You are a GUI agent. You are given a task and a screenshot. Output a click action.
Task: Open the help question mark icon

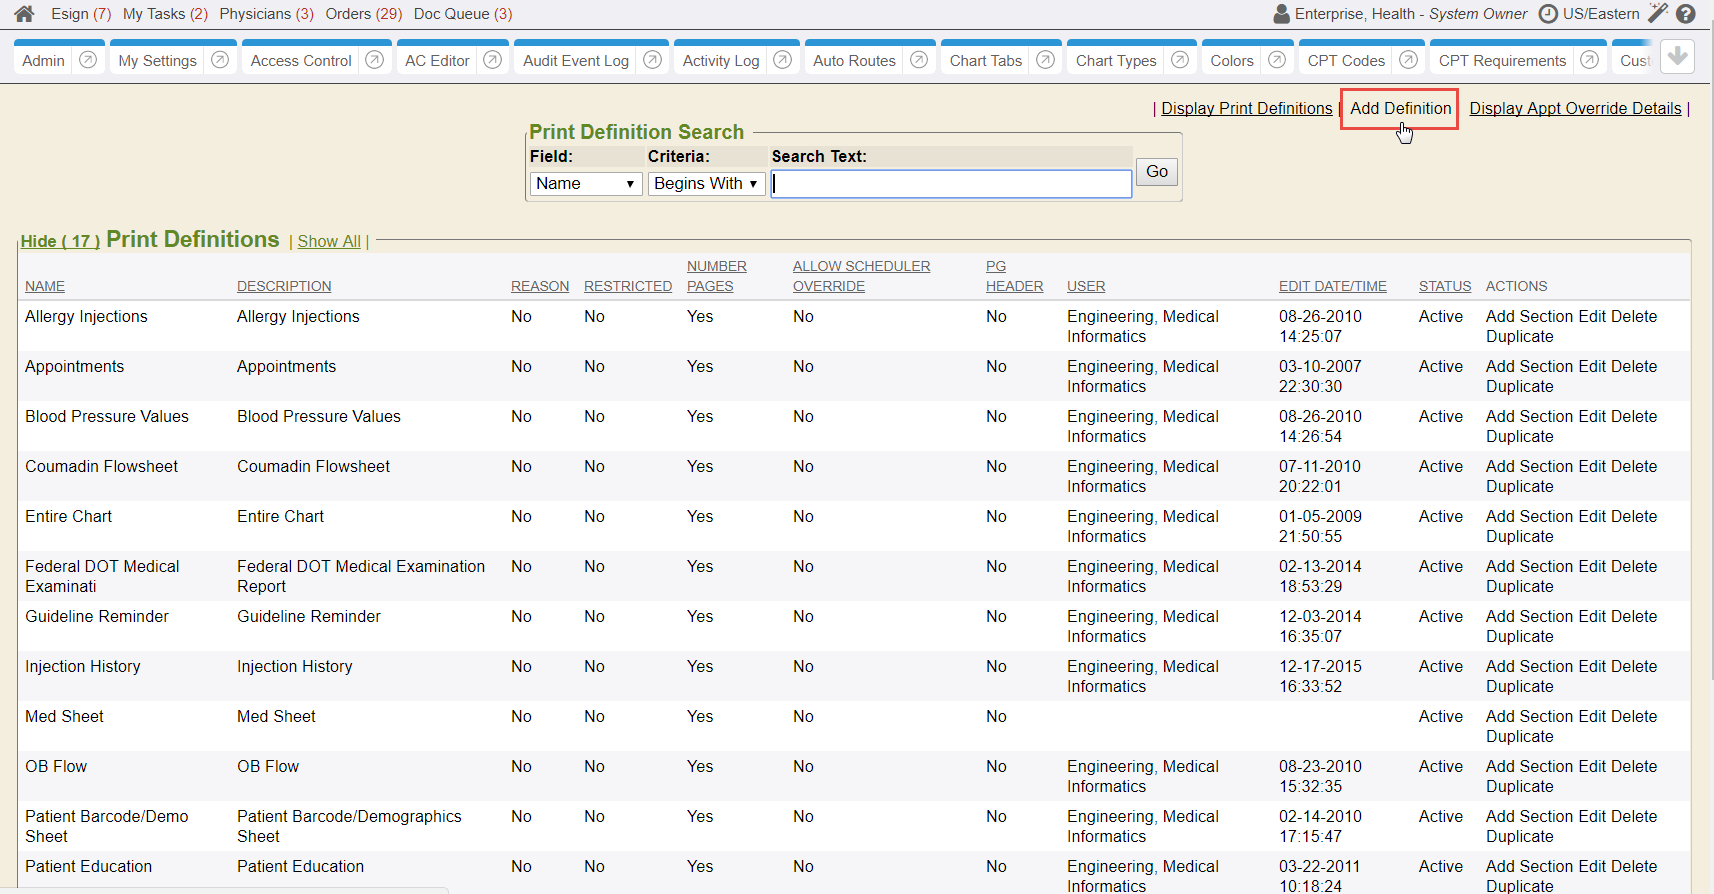click(1686, 14)
